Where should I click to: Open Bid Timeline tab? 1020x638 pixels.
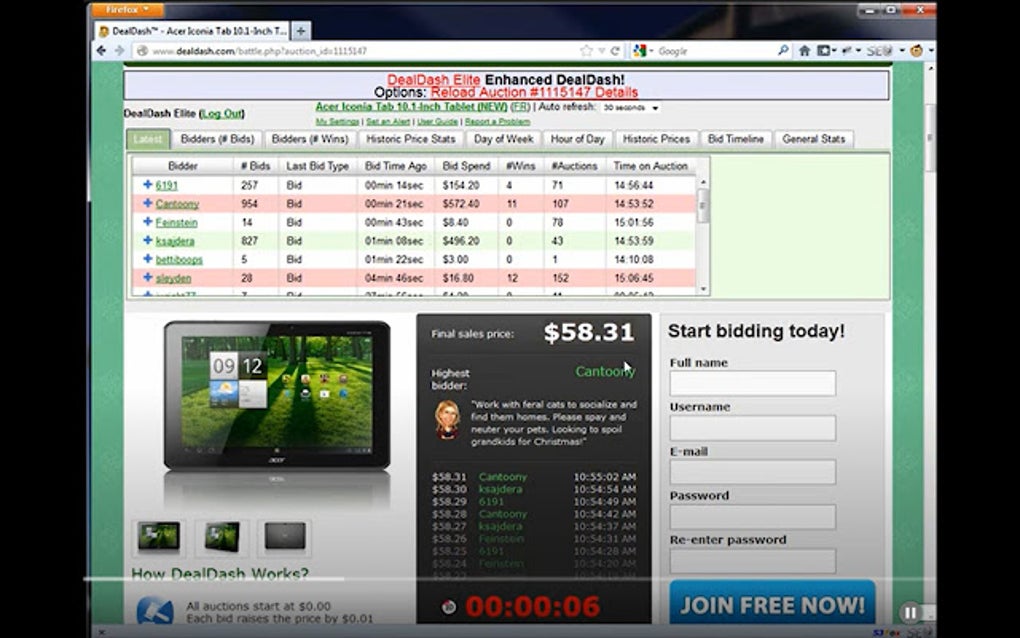coord(736,139)
